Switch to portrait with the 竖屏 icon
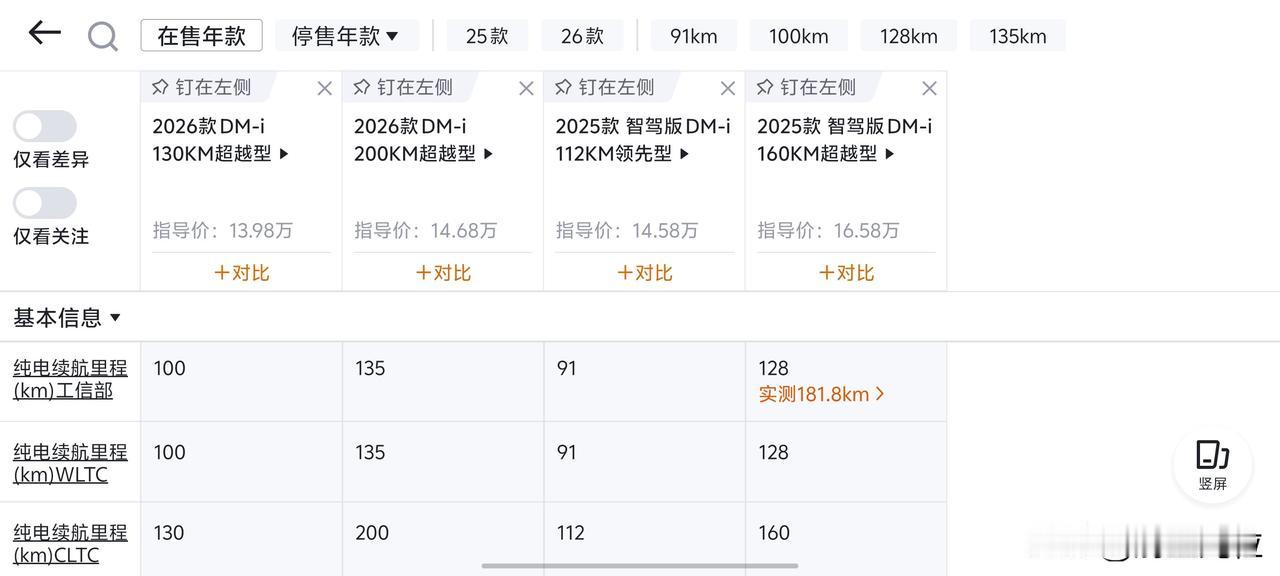Viewport: 1280px width, 576px height. (x=1212, y=465)
